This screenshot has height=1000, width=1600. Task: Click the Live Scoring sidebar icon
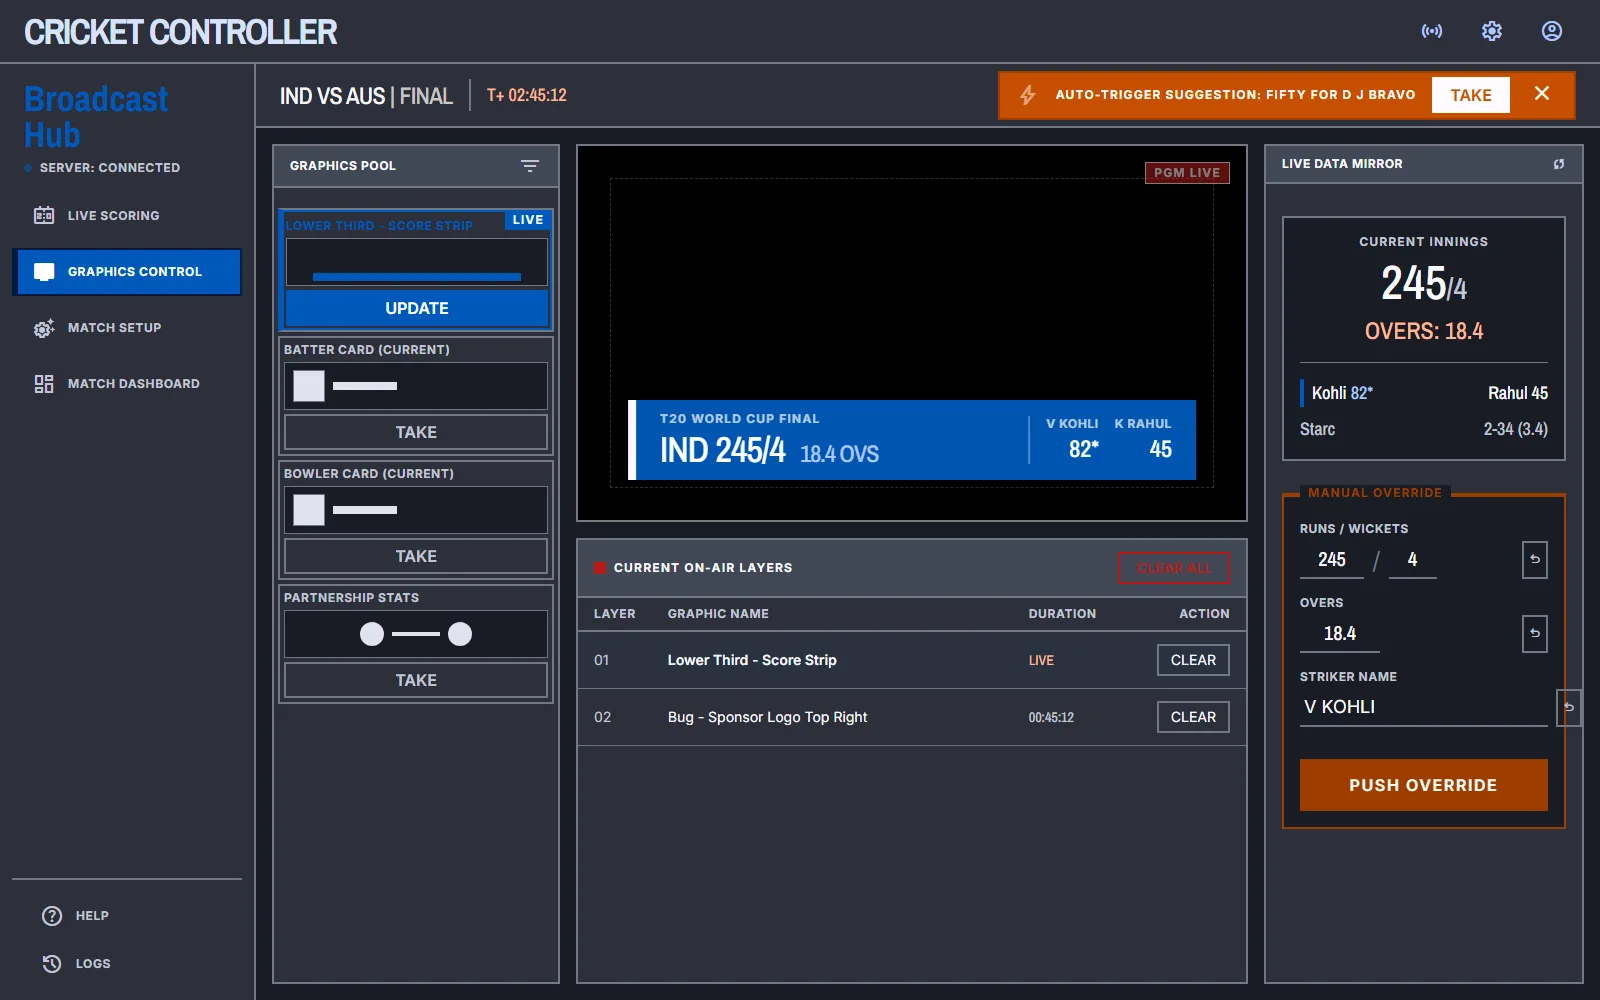44,216
